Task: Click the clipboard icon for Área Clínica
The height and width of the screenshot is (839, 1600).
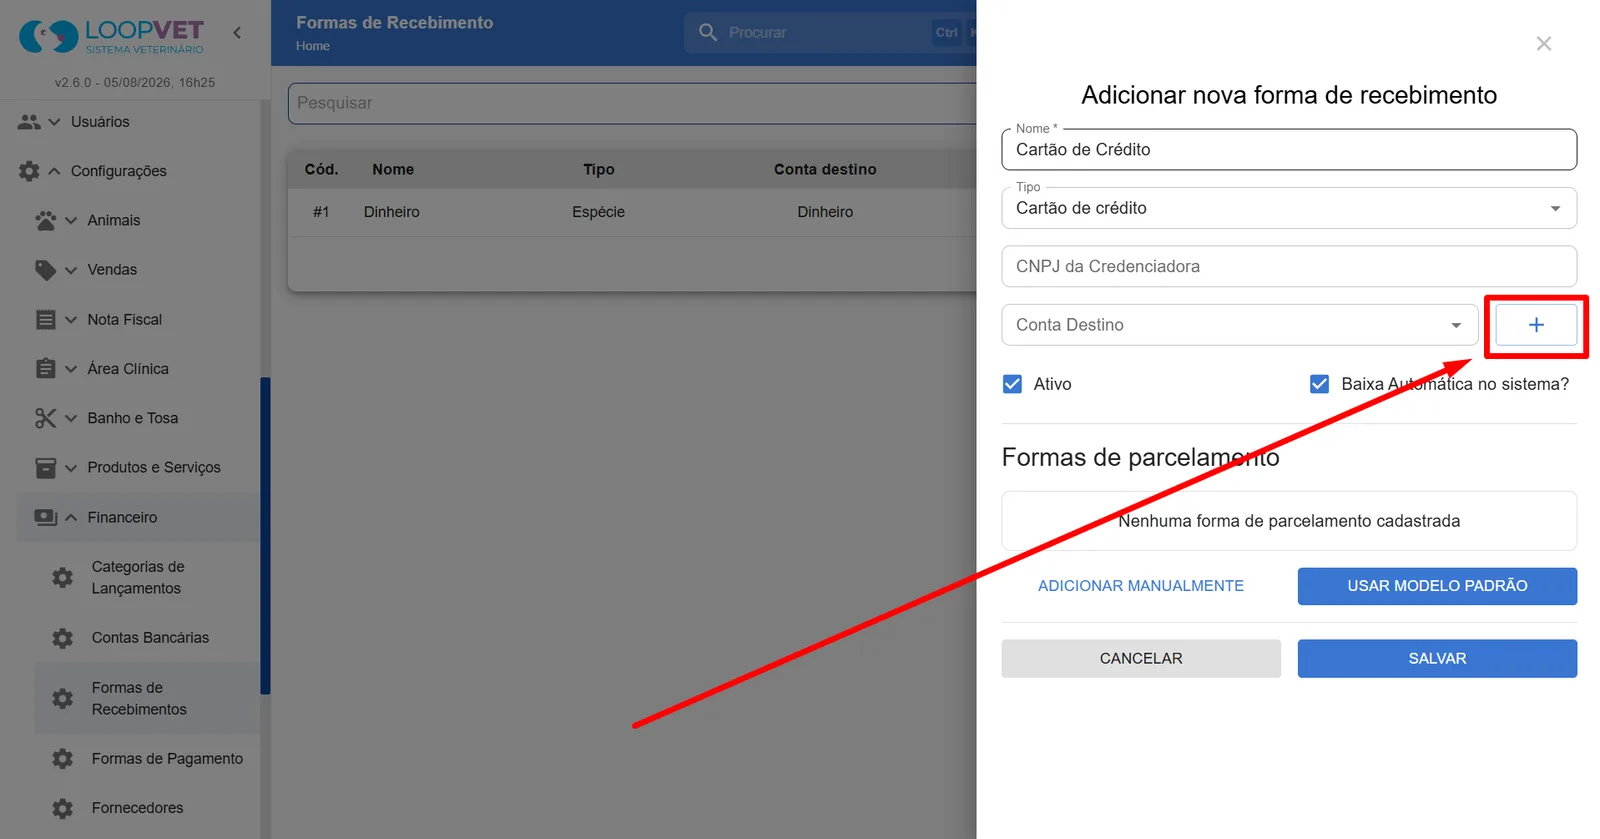Action: [x=45, y=369]
